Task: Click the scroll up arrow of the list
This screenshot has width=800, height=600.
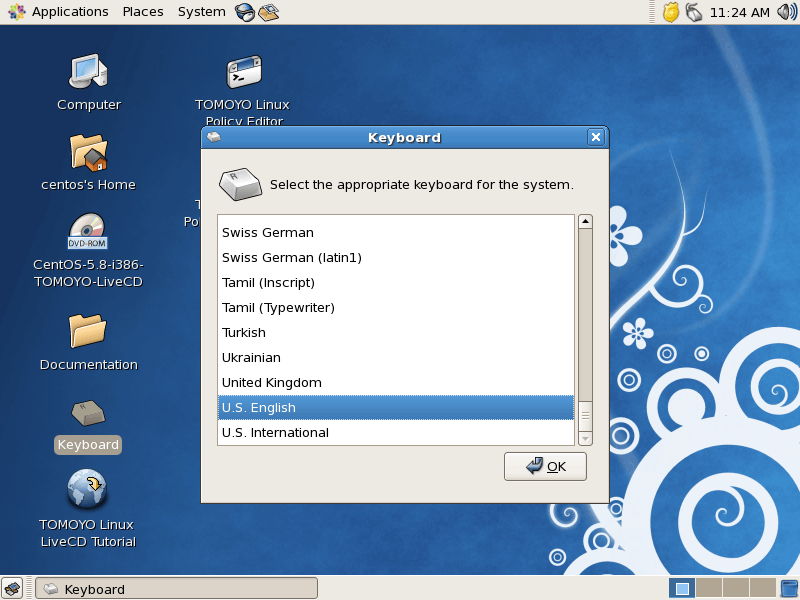Action: (x=585, y=221)
